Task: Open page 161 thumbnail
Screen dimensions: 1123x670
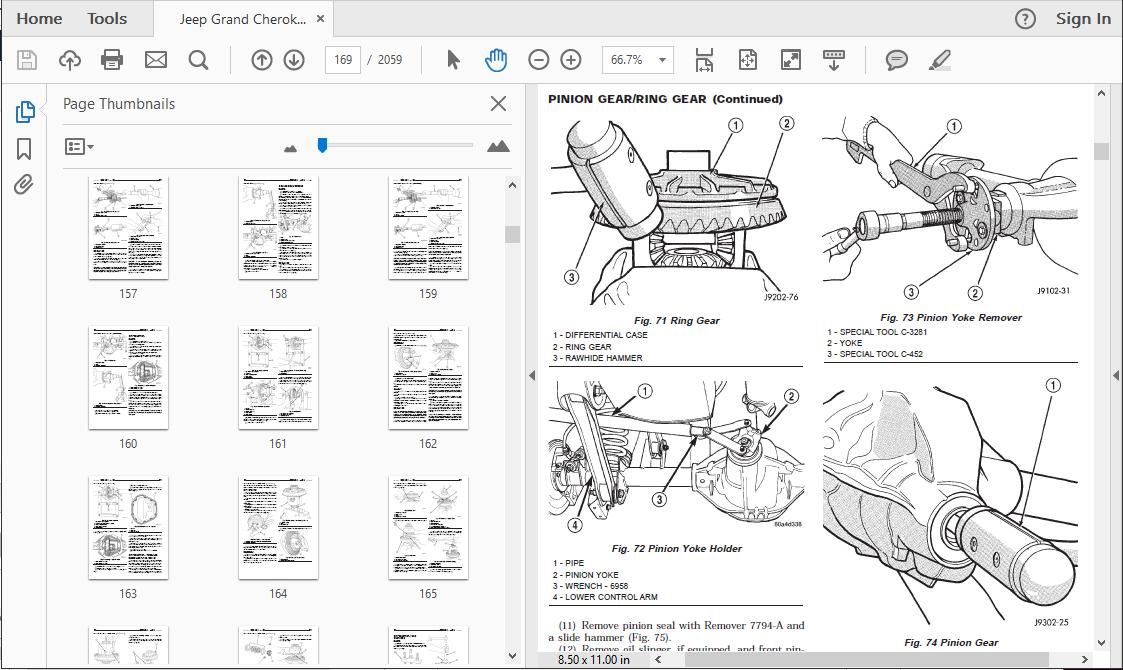Action: (x=278, y=378)
